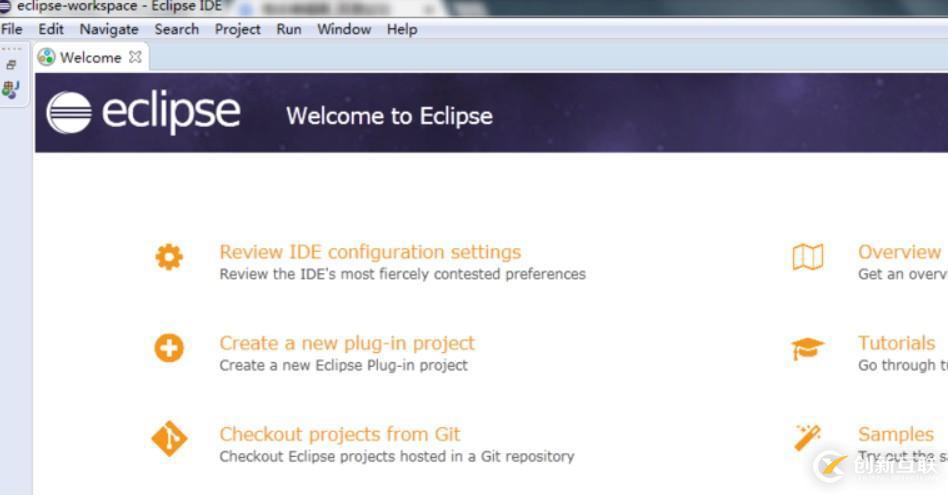Screen dimensions: 948x495
Task: Open the Search menu
Action: click(x=177, y=29)
